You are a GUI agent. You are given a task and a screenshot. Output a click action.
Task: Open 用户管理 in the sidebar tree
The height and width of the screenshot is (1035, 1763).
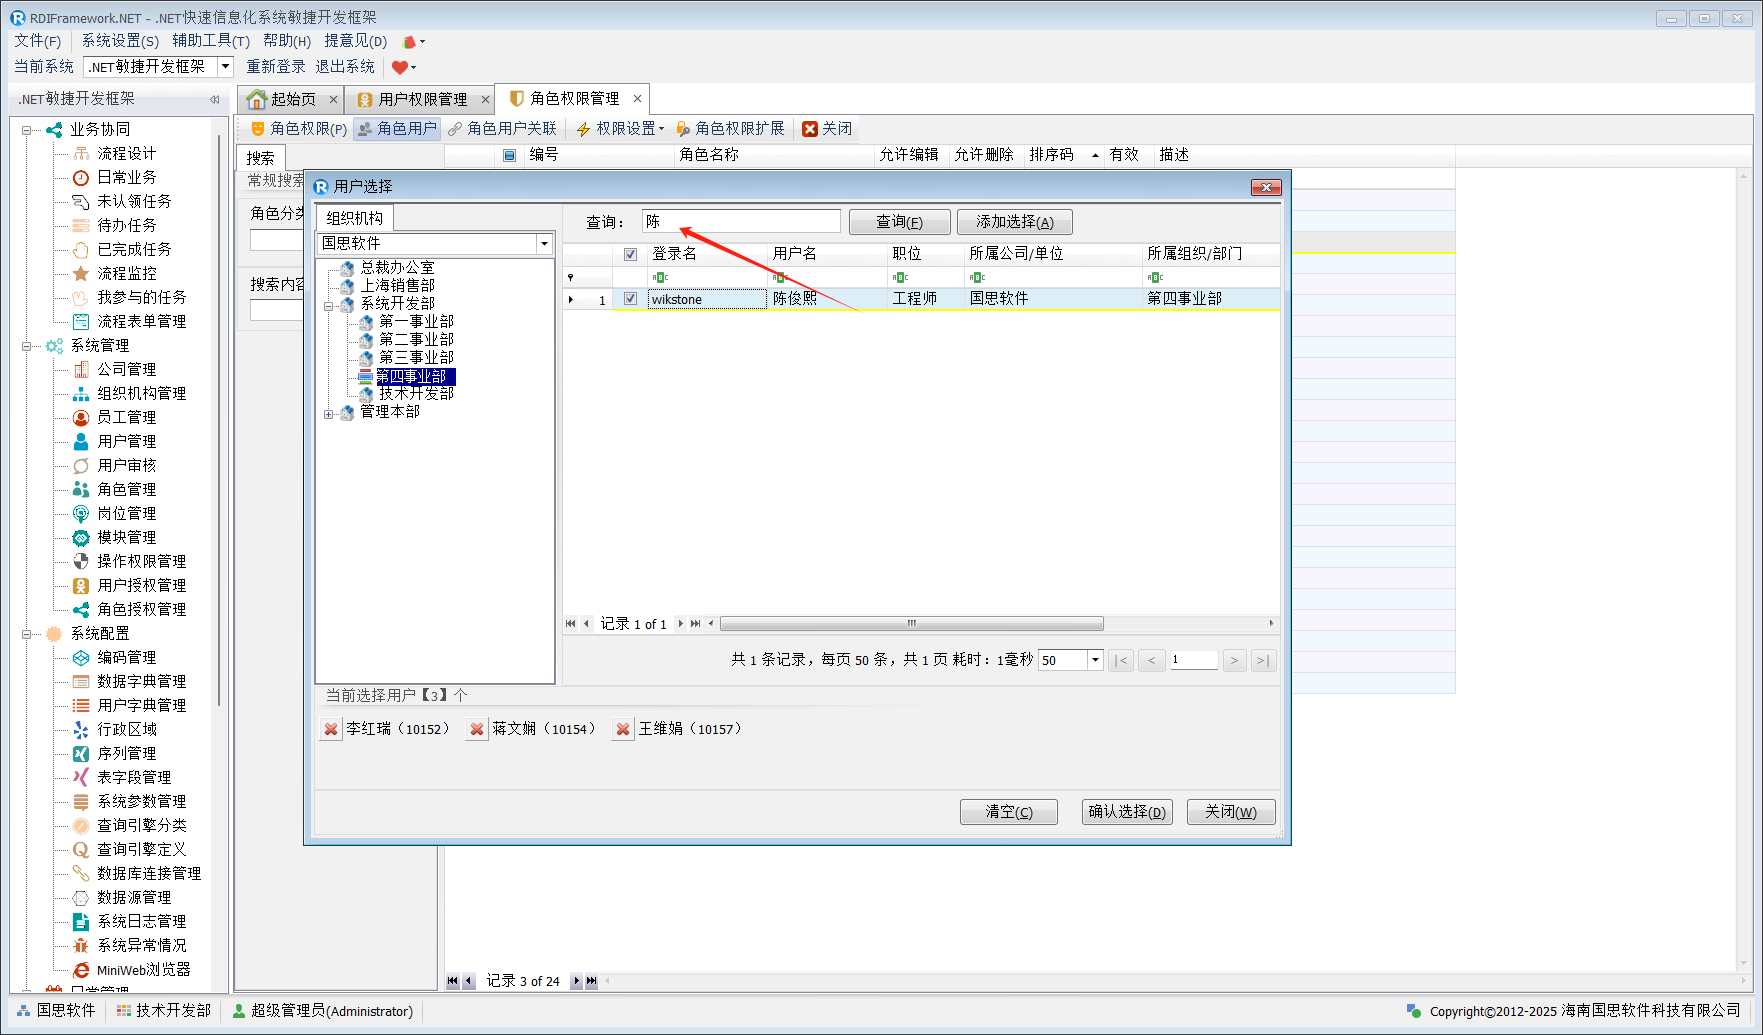(x=126, y=441)
